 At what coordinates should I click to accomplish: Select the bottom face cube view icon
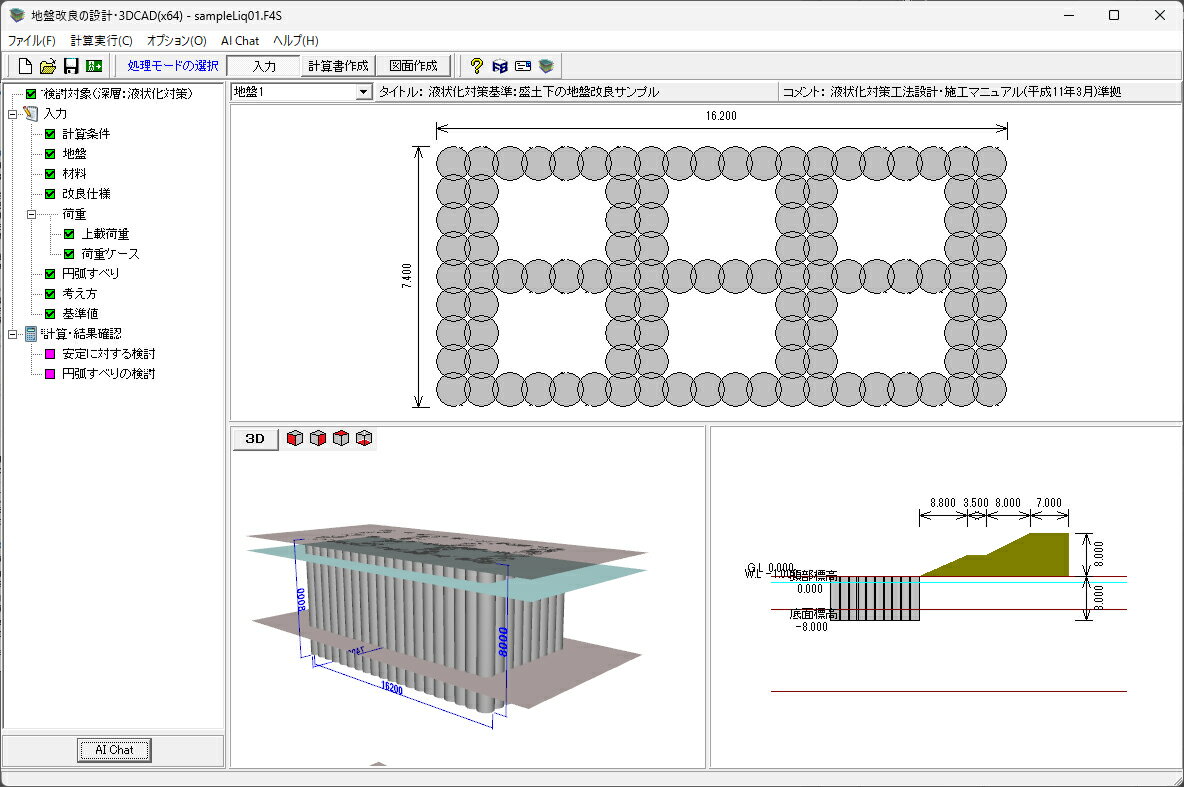tap(364, 438)
